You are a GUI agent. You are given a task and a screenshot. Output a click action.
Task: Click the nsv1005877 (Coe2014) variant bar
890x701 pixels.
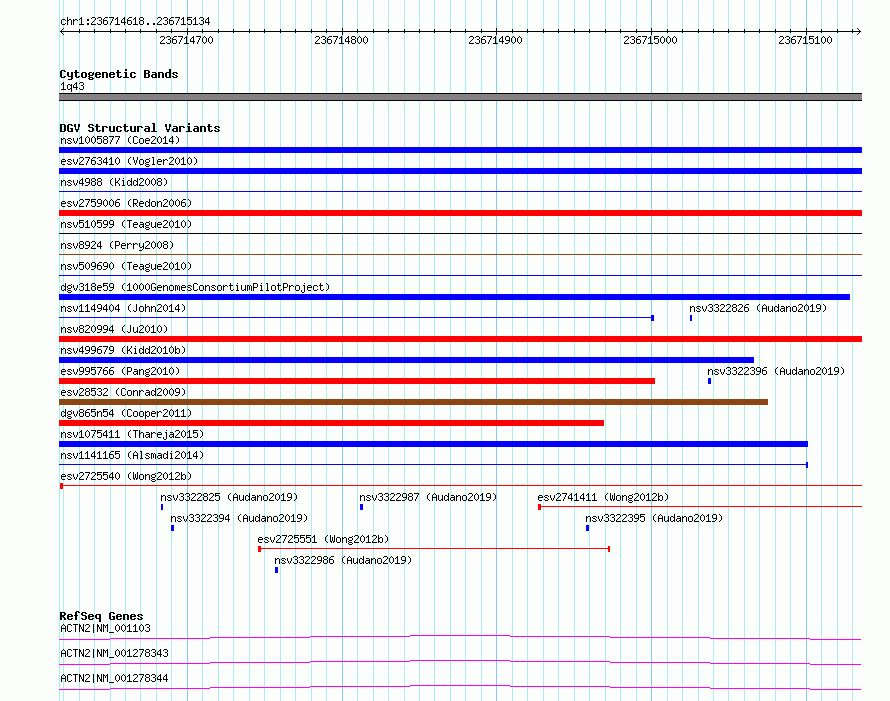pos(460,150)
